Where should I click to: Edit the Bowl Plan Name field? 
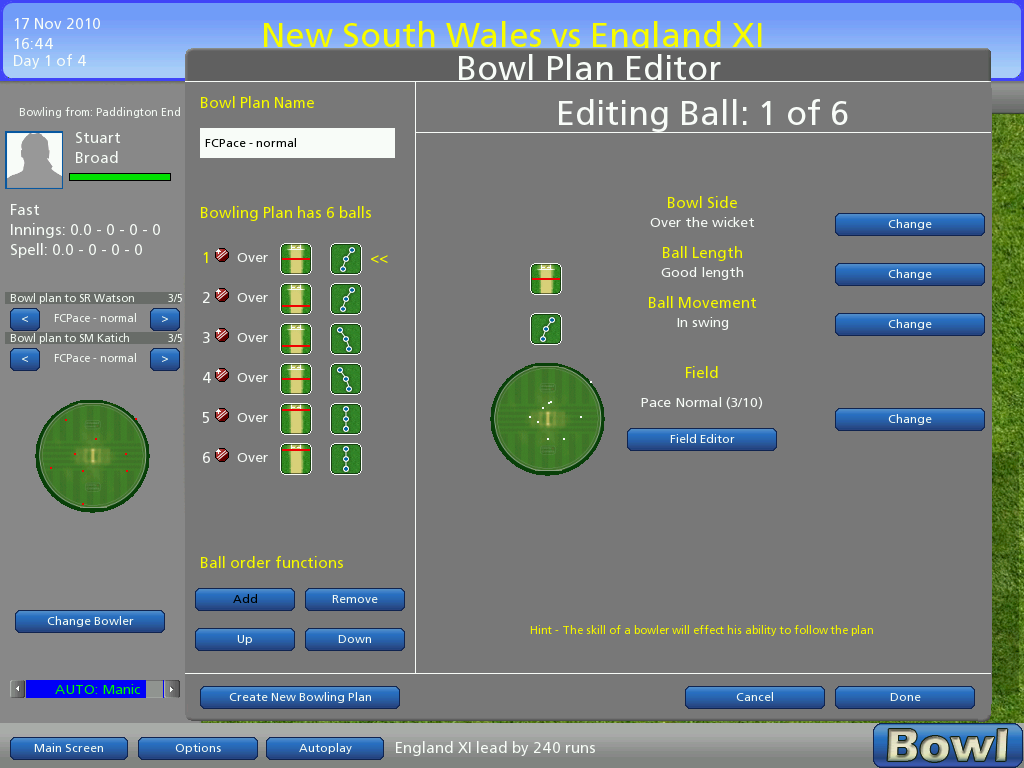coord(297,143)
